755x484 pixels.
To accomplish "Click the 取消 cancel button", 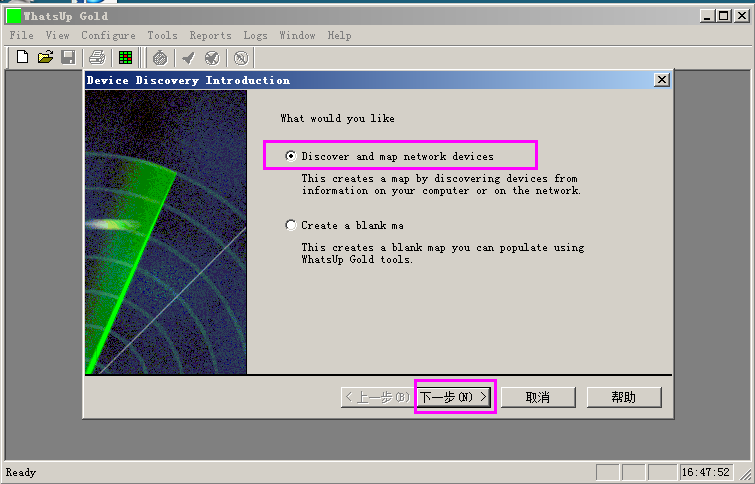I will tap(538, 397).
